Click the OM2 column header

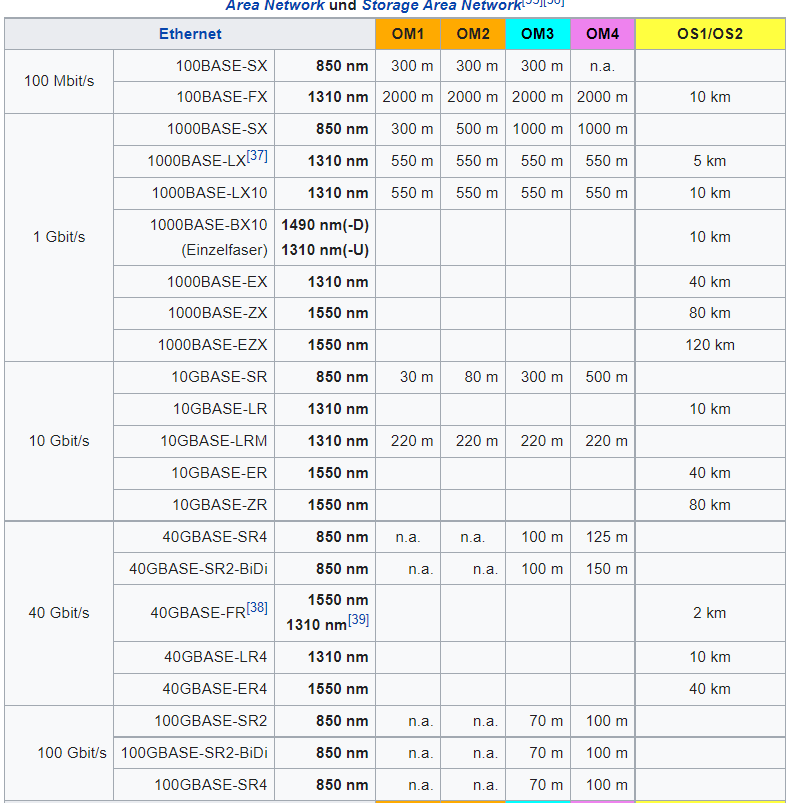tap(472, 34)
